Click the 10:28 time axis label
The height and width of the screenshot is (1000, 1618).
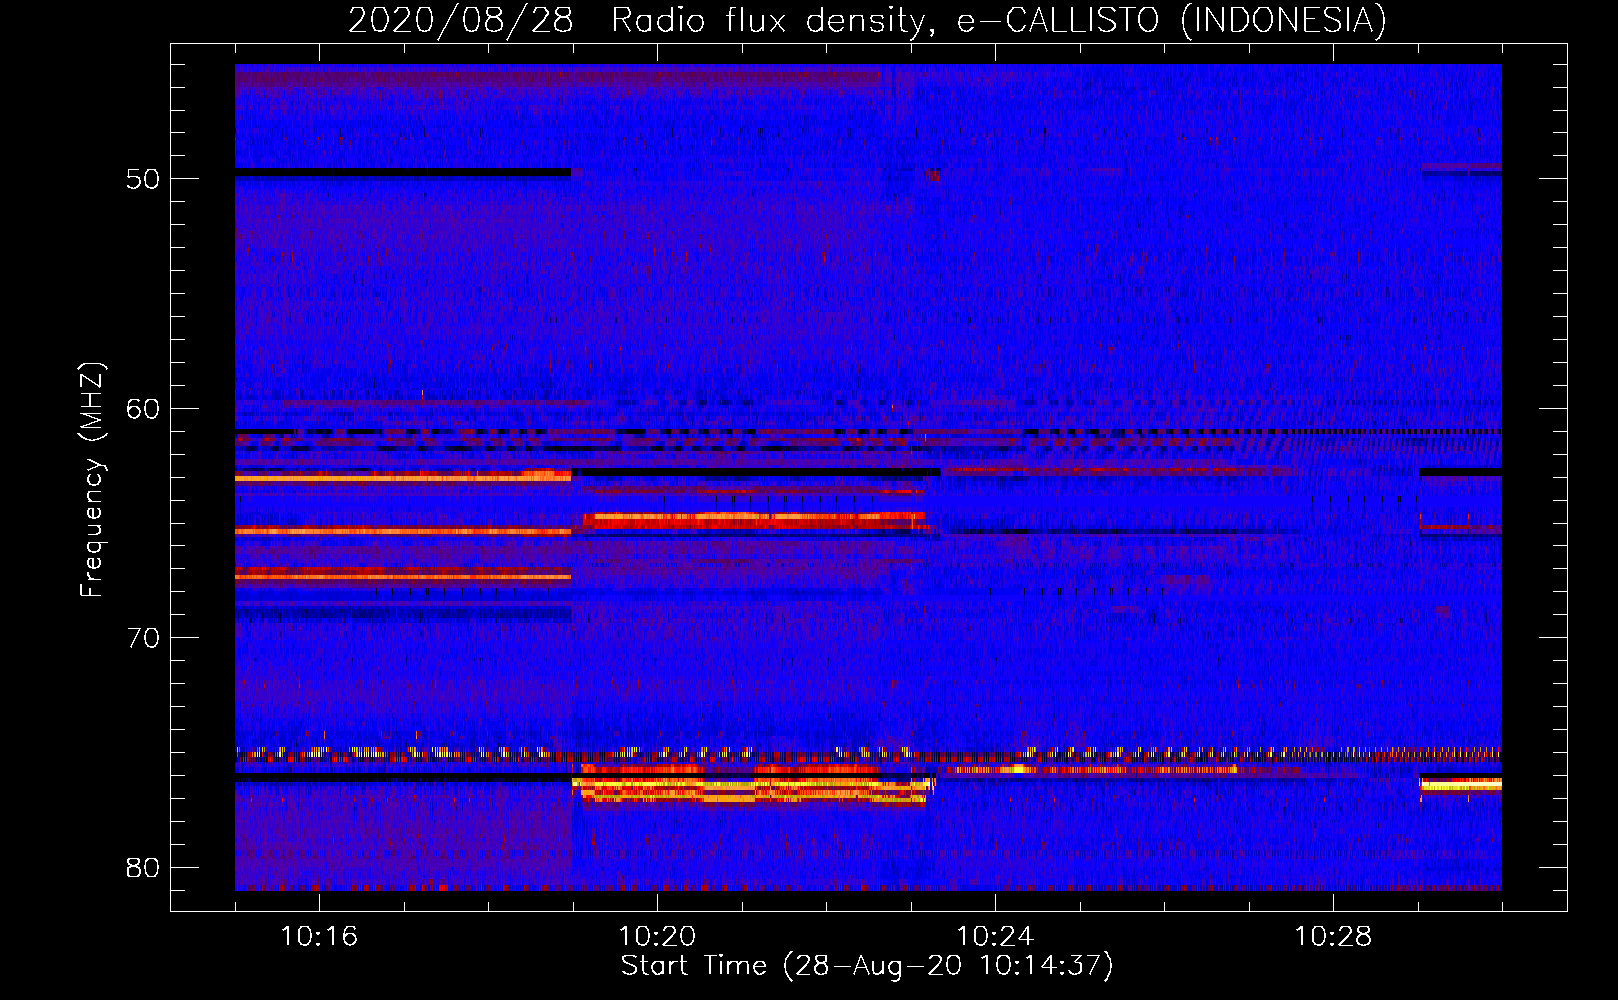click(x=1333, y=937)
